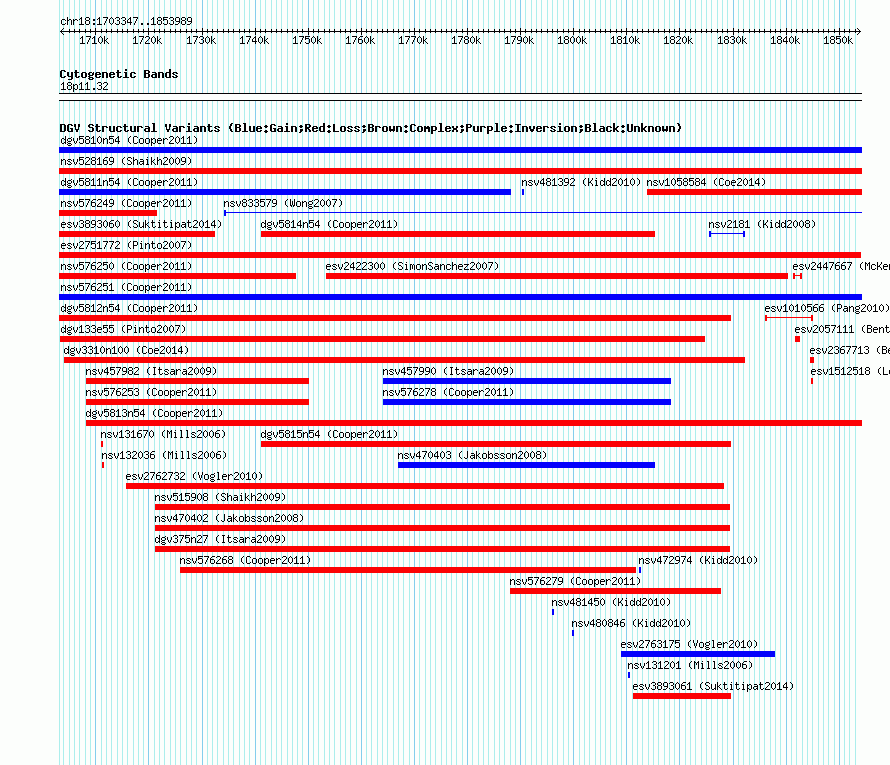Click the chr18:1703347..1853989 region label
Viewport: 890px width, 765px height.
[x=126, y=21]
